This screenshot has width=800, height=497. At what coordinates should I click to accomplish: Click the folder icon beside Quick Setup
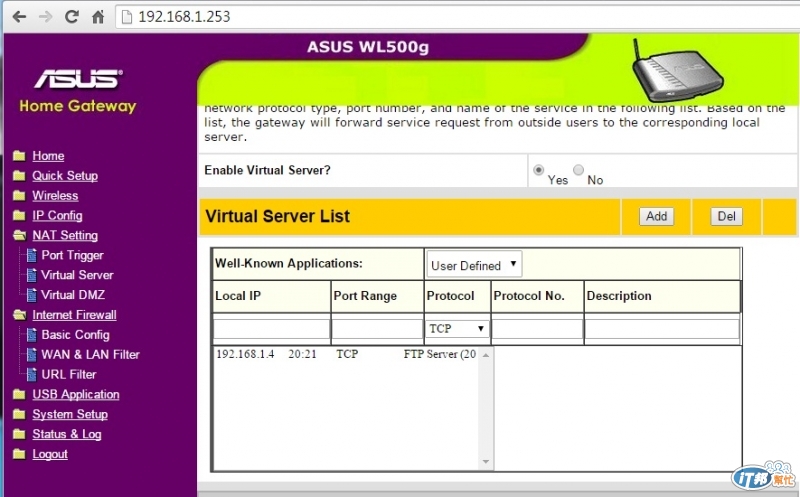[x=19, y=176]
